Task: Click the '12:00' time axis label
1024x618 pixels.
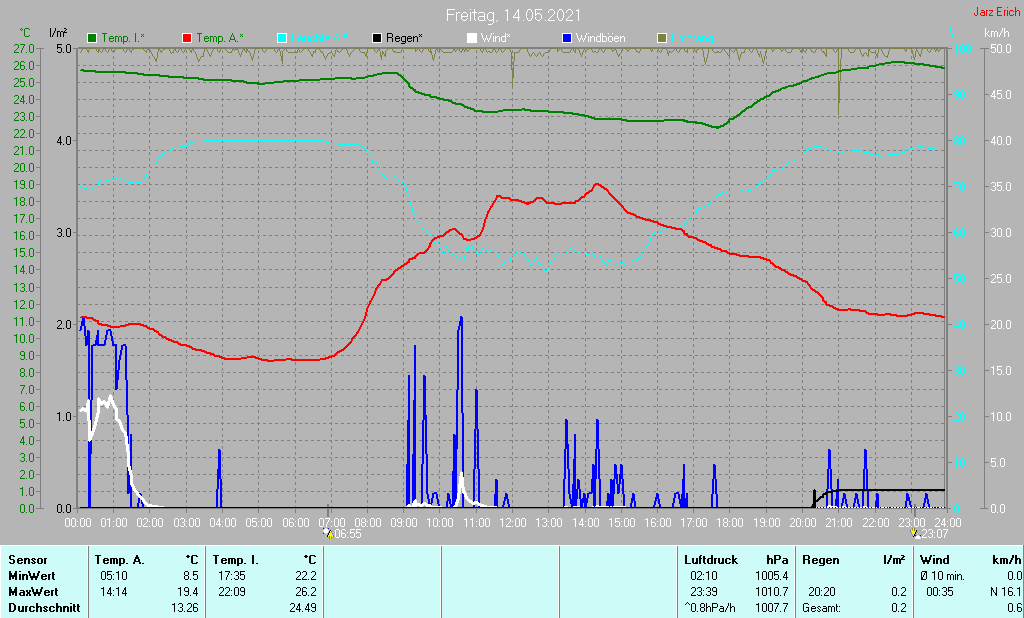Action: 513,523
